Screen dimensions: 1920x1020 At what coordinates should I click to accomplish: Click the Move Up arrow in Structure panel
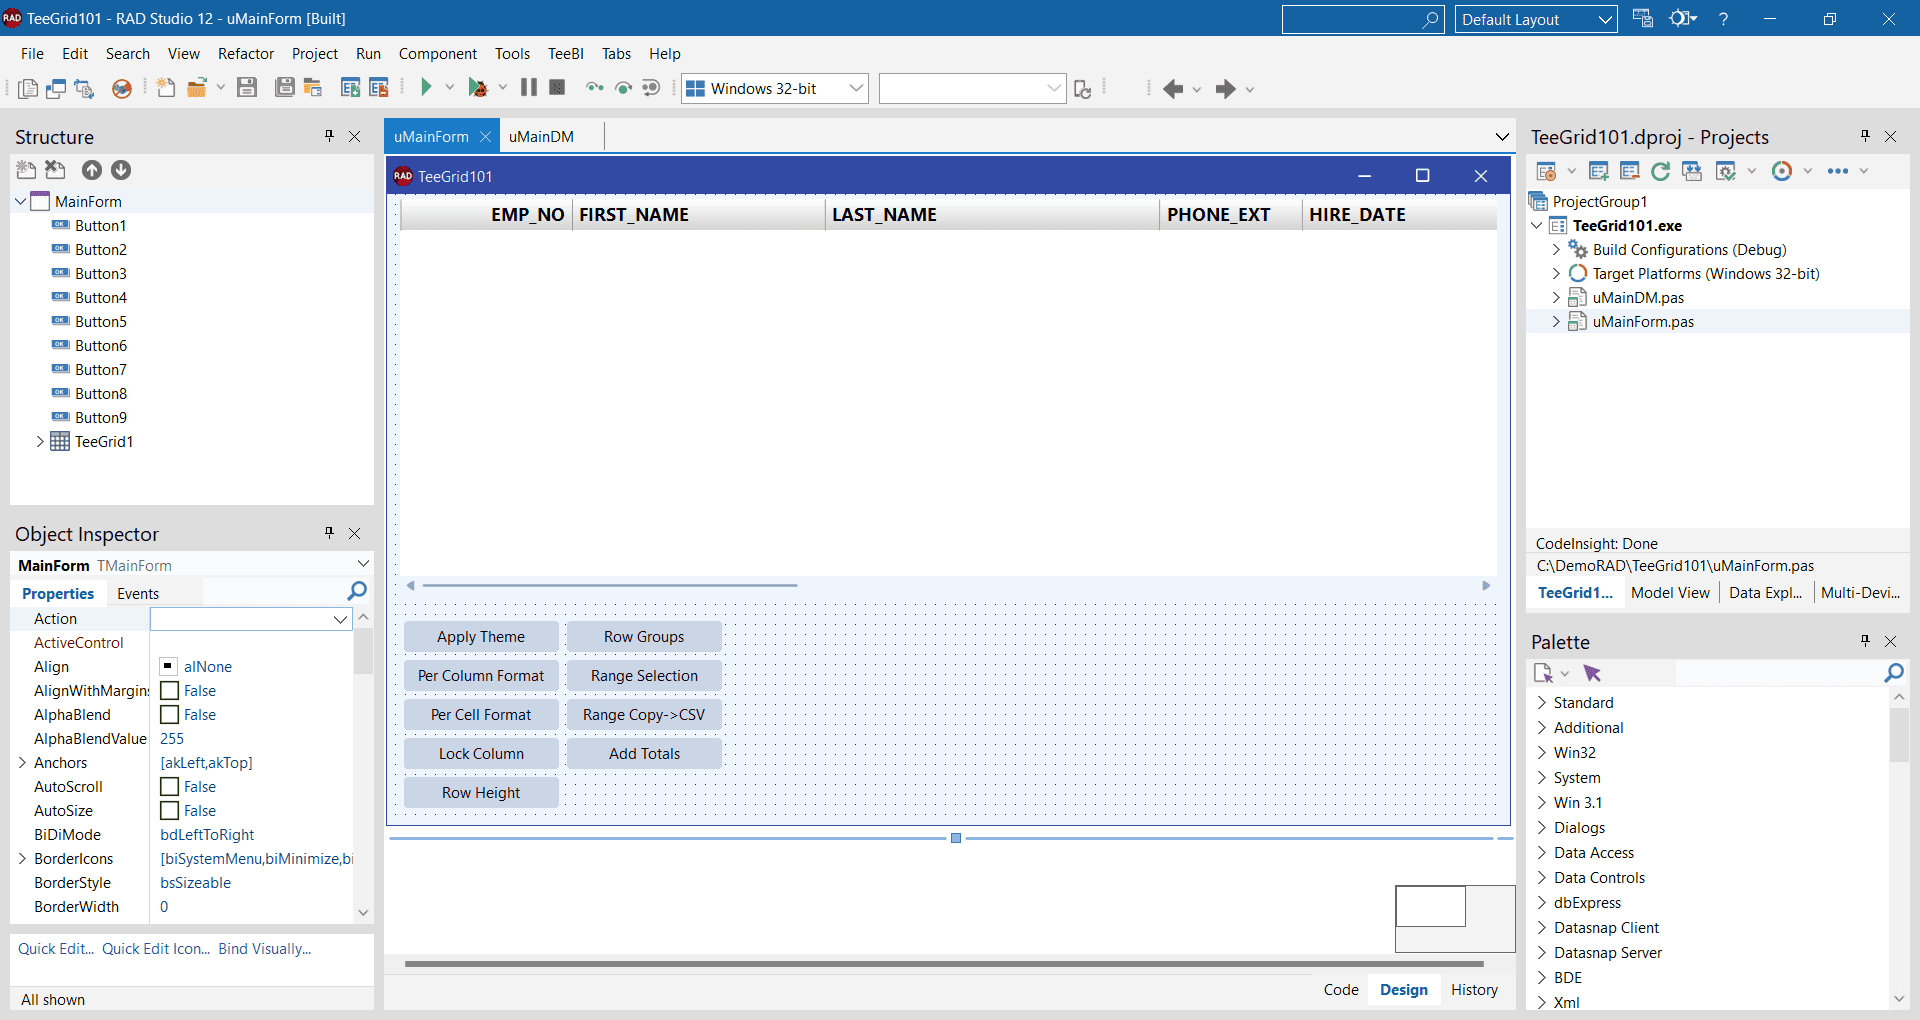(92, 170)
